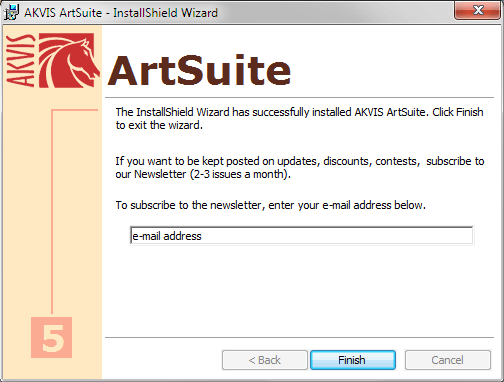Click the disabled Back button
This screenshot has width=504, height=382.
(265, 360)
